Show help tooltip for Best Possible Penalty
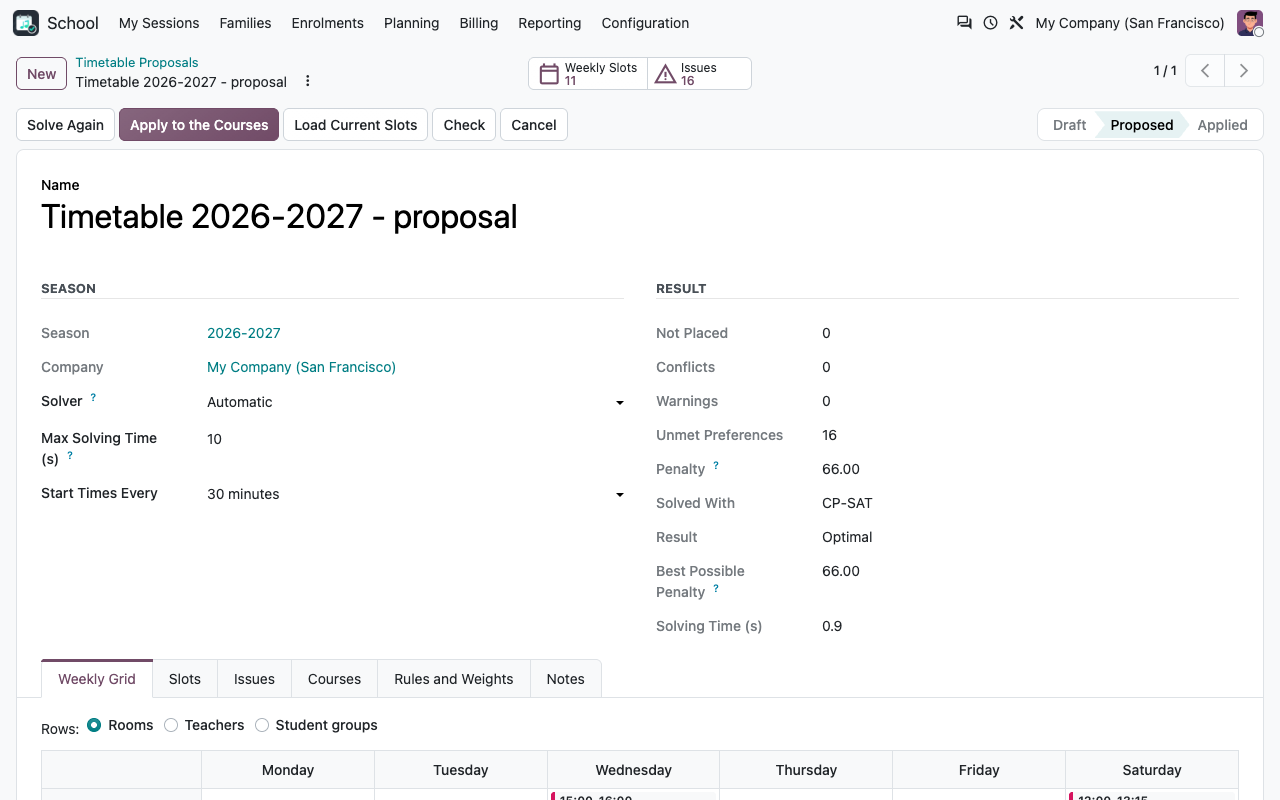 pyautogui.click(x=716, y=588)
